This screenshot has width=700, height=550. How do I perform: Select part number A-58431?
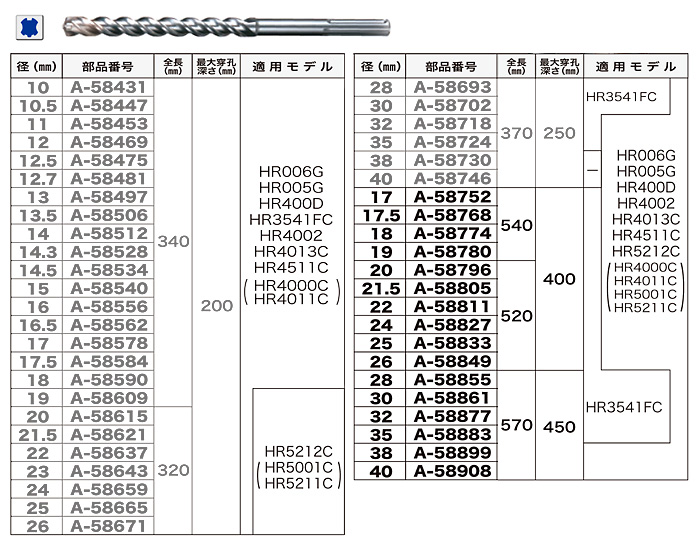[x=109, y=88]
